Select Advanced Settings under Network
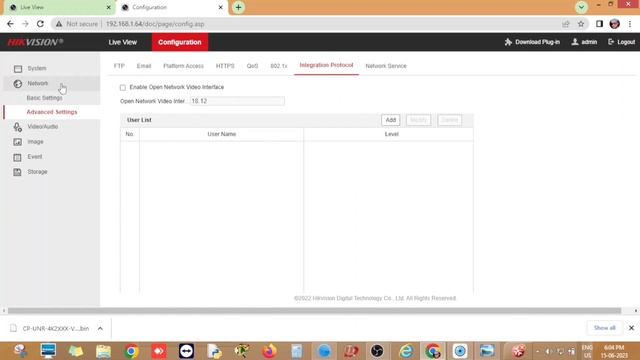Screen dimensions: 640x360 tap(52, 112)
